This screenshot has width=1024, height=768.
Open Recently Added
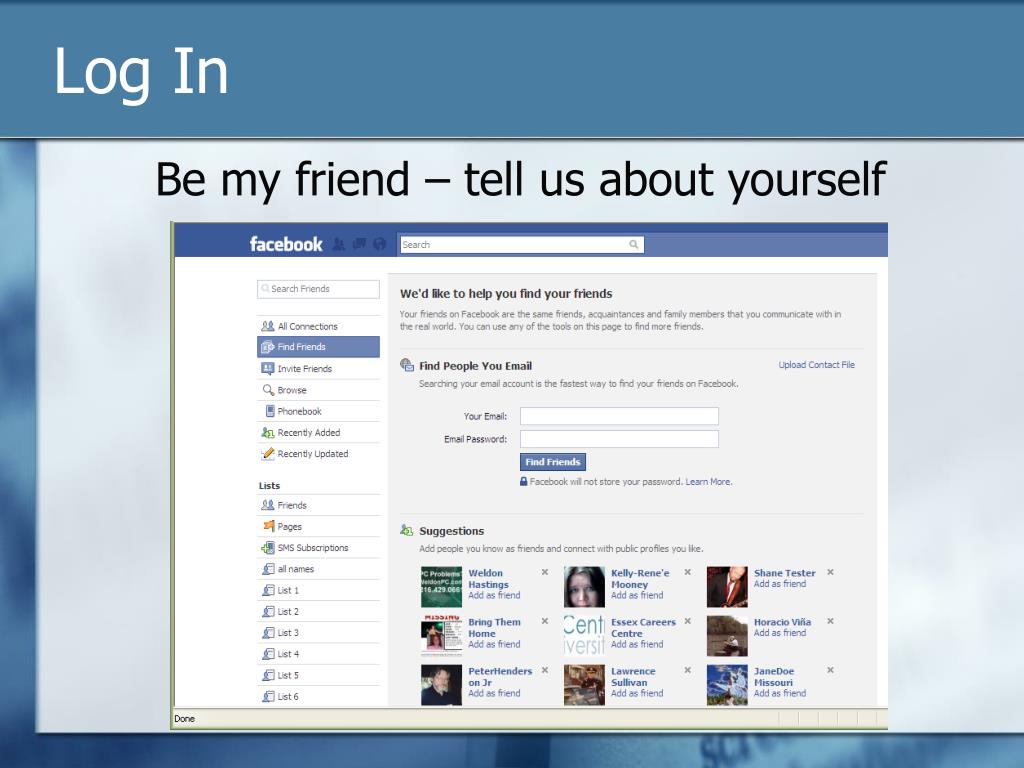click(x=318, y=432)
